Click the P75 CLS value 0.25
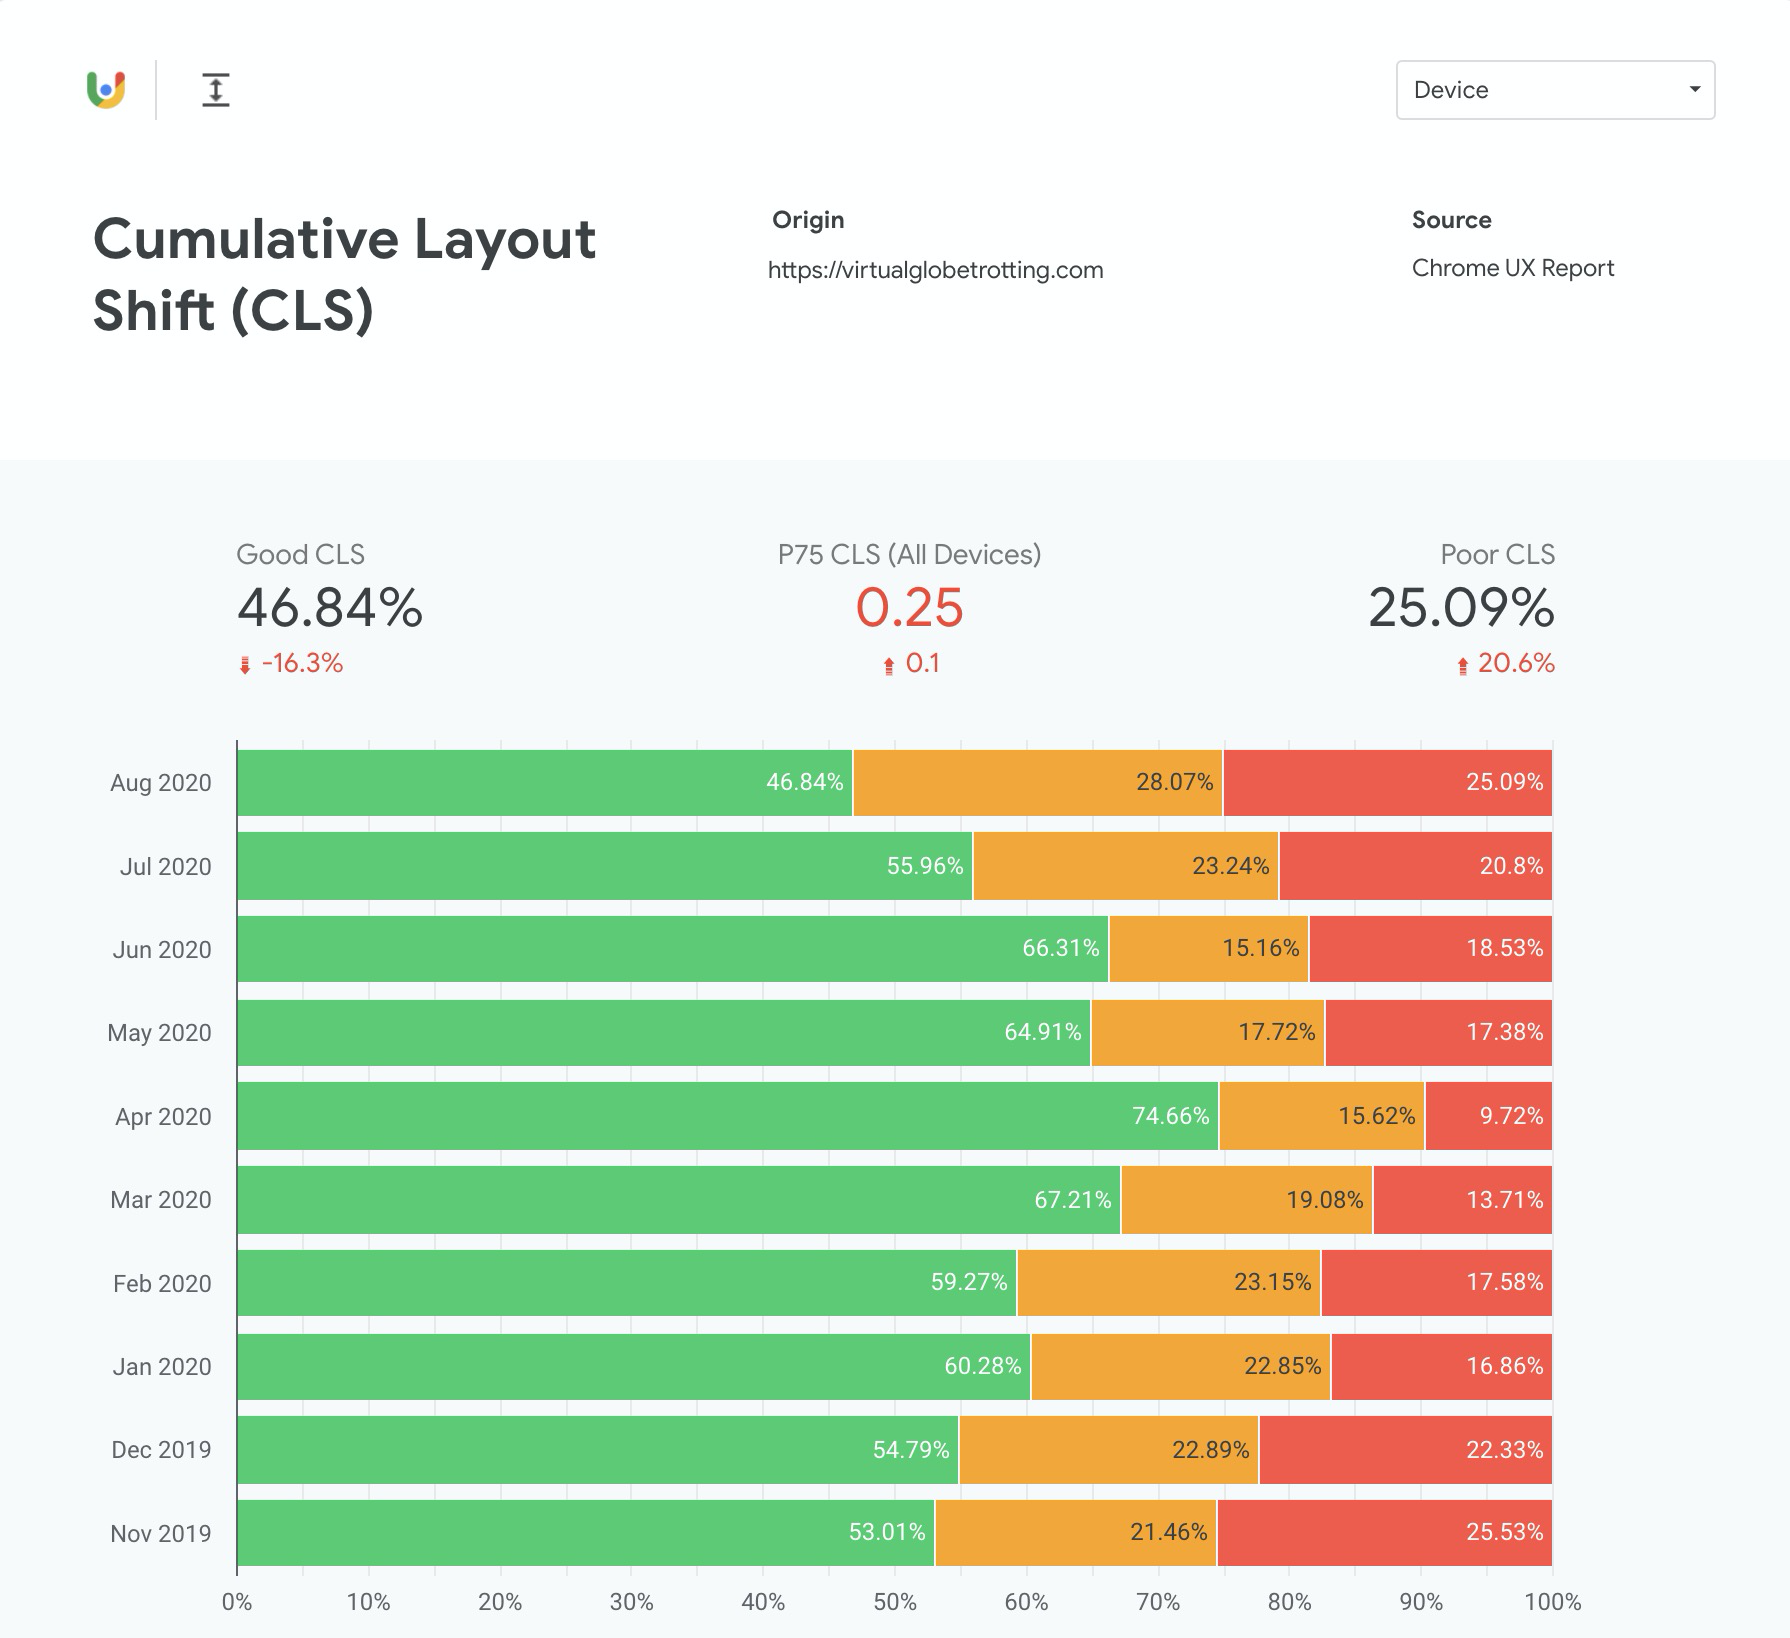The image size is (1790, 1638). point(909,608)
